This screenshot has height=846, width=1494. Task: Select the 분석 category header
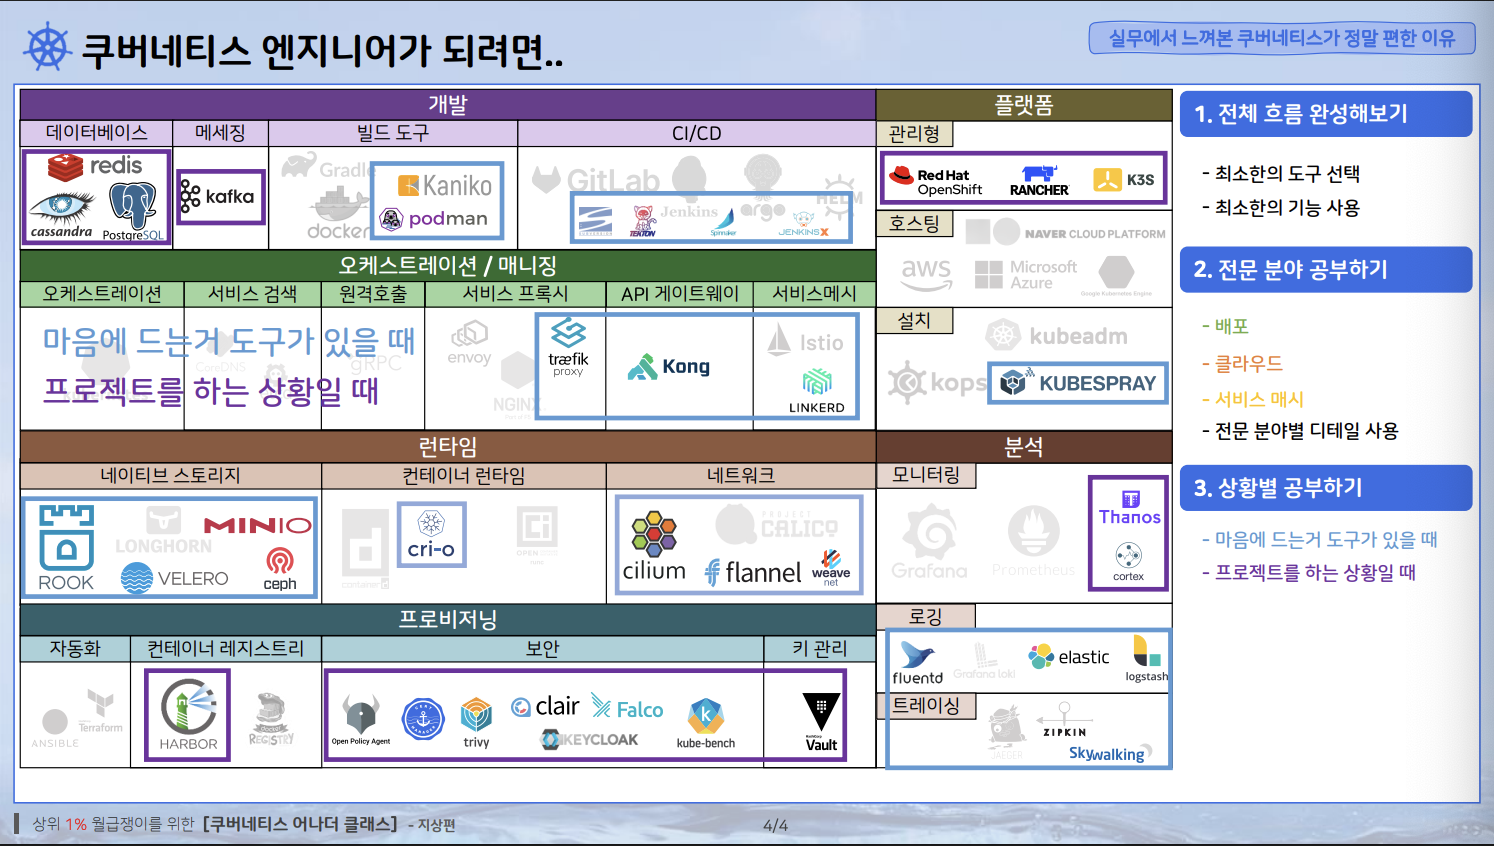tap(1024, 447)
